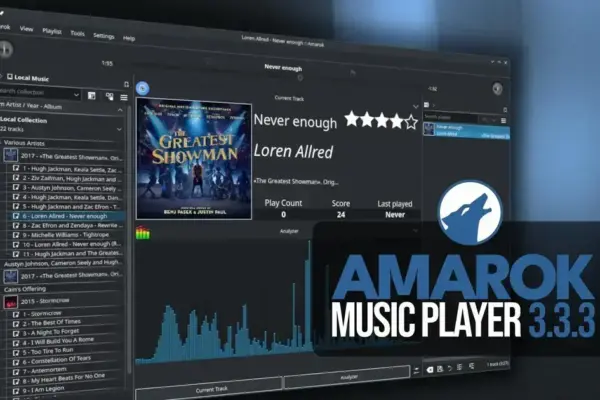Click the Analyzer applet equalizer icon
The image size is (600, 400).
pos(143,233)
